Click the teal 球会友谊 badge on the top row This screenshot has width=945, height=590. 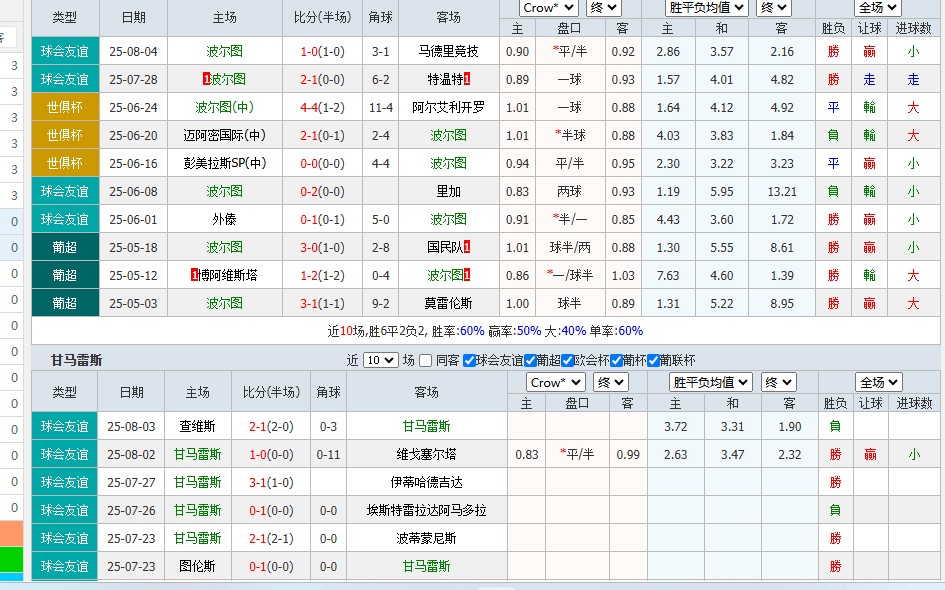pos(65,48)
